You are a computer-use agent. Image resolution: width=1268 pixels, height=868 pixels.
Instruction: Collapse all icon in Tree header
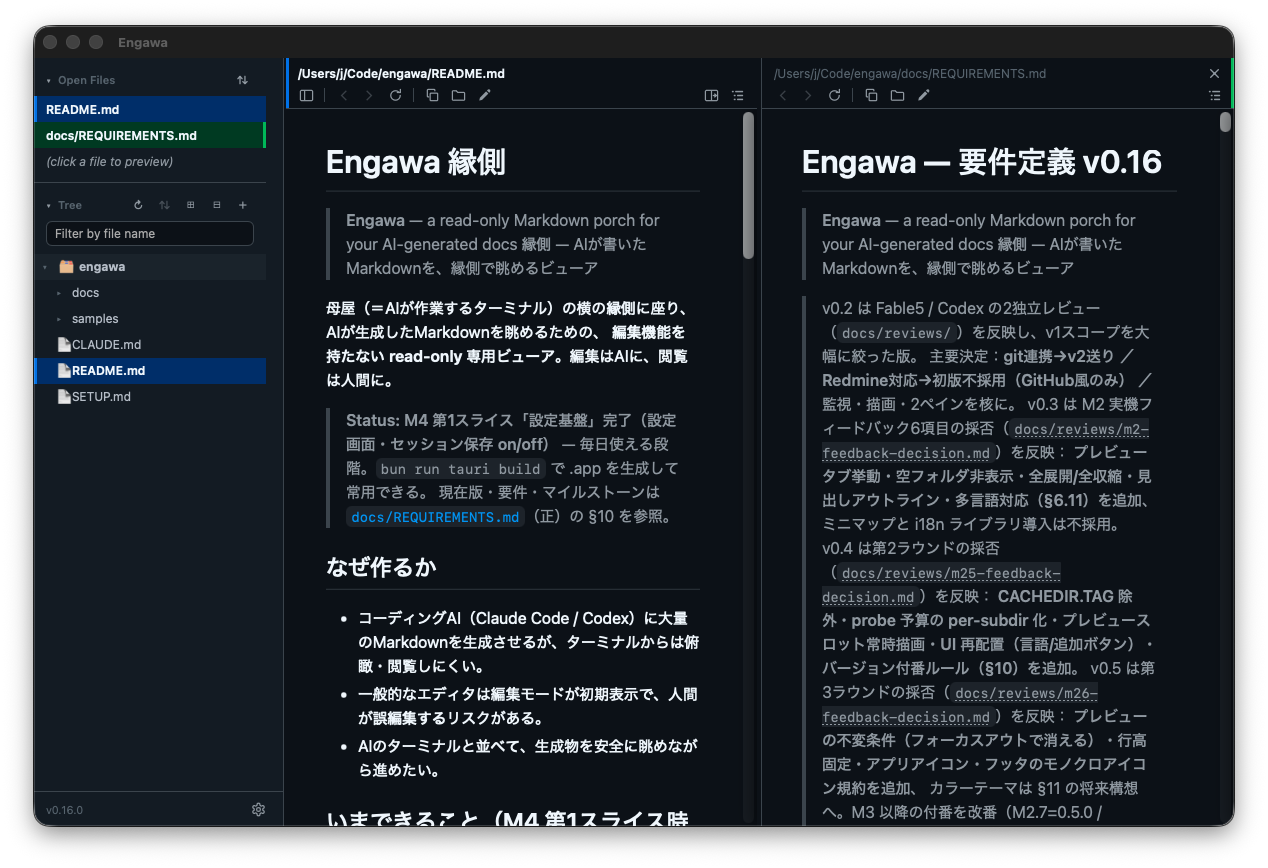(x=217, y=205)
